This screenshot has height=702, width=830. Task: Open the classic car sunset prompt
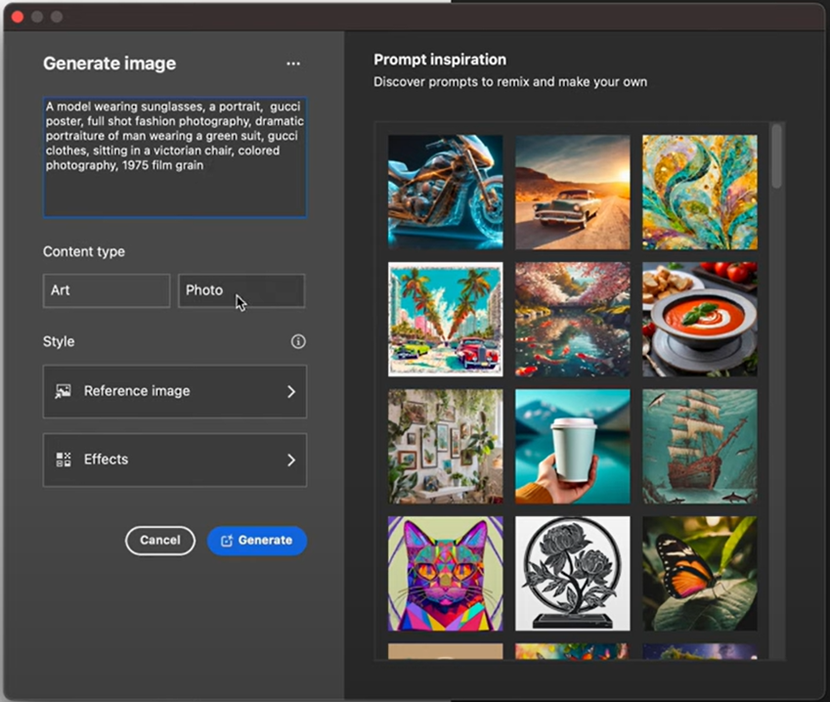[572, 190]
